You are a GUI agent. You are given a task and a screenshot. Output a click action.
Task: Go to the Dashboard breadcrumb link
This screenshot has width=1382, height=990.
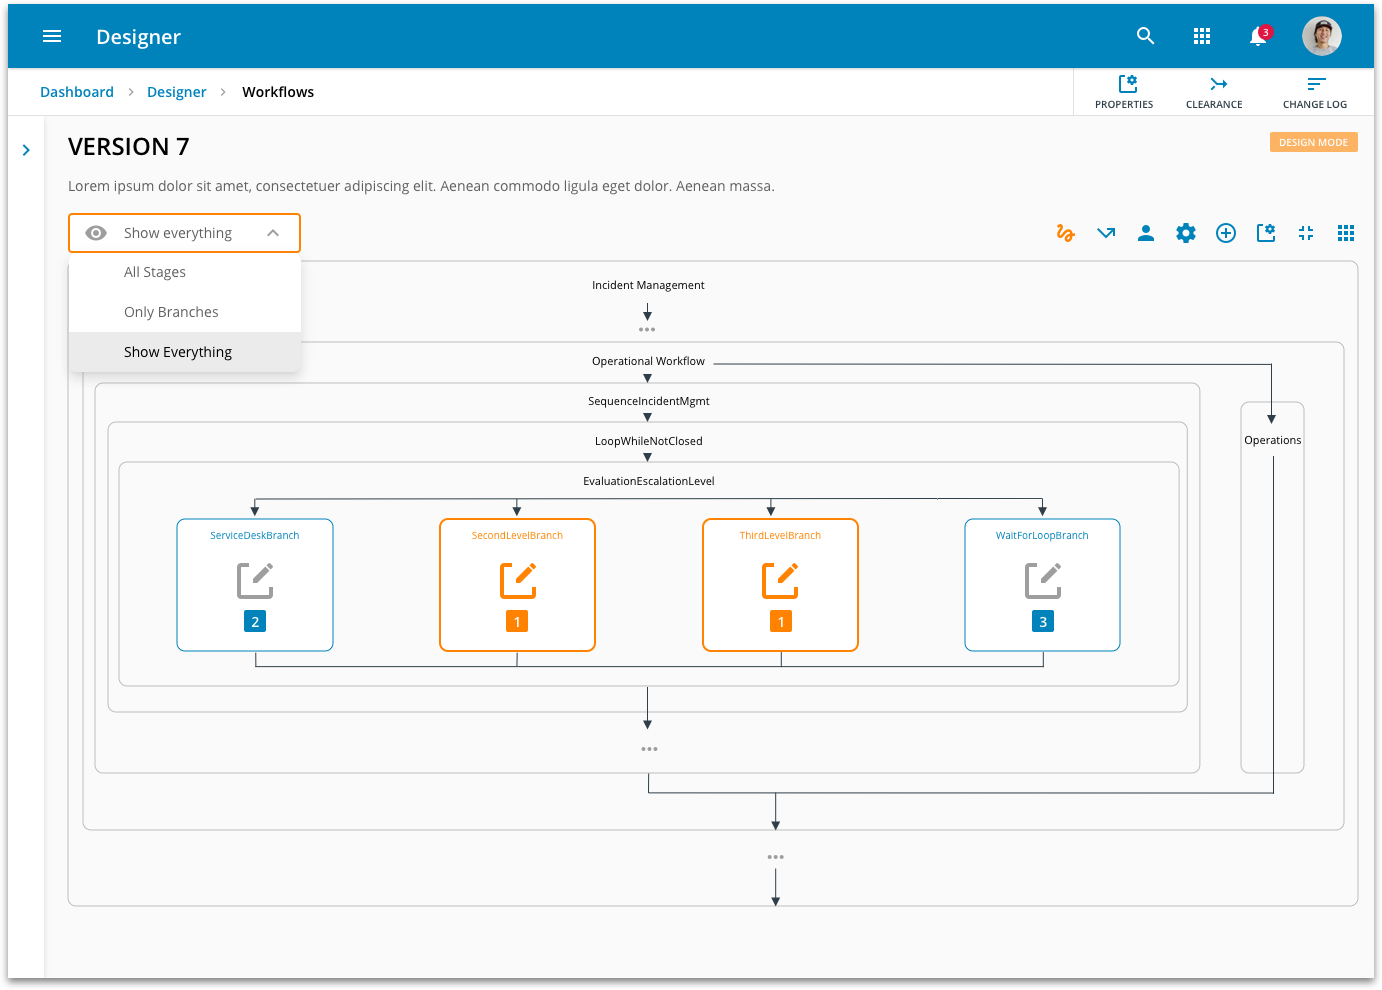click(x=77, y=92)
